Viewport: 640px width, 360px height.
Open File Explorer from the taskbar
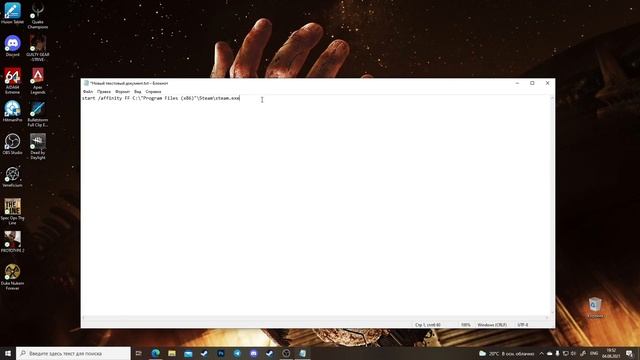172,353
